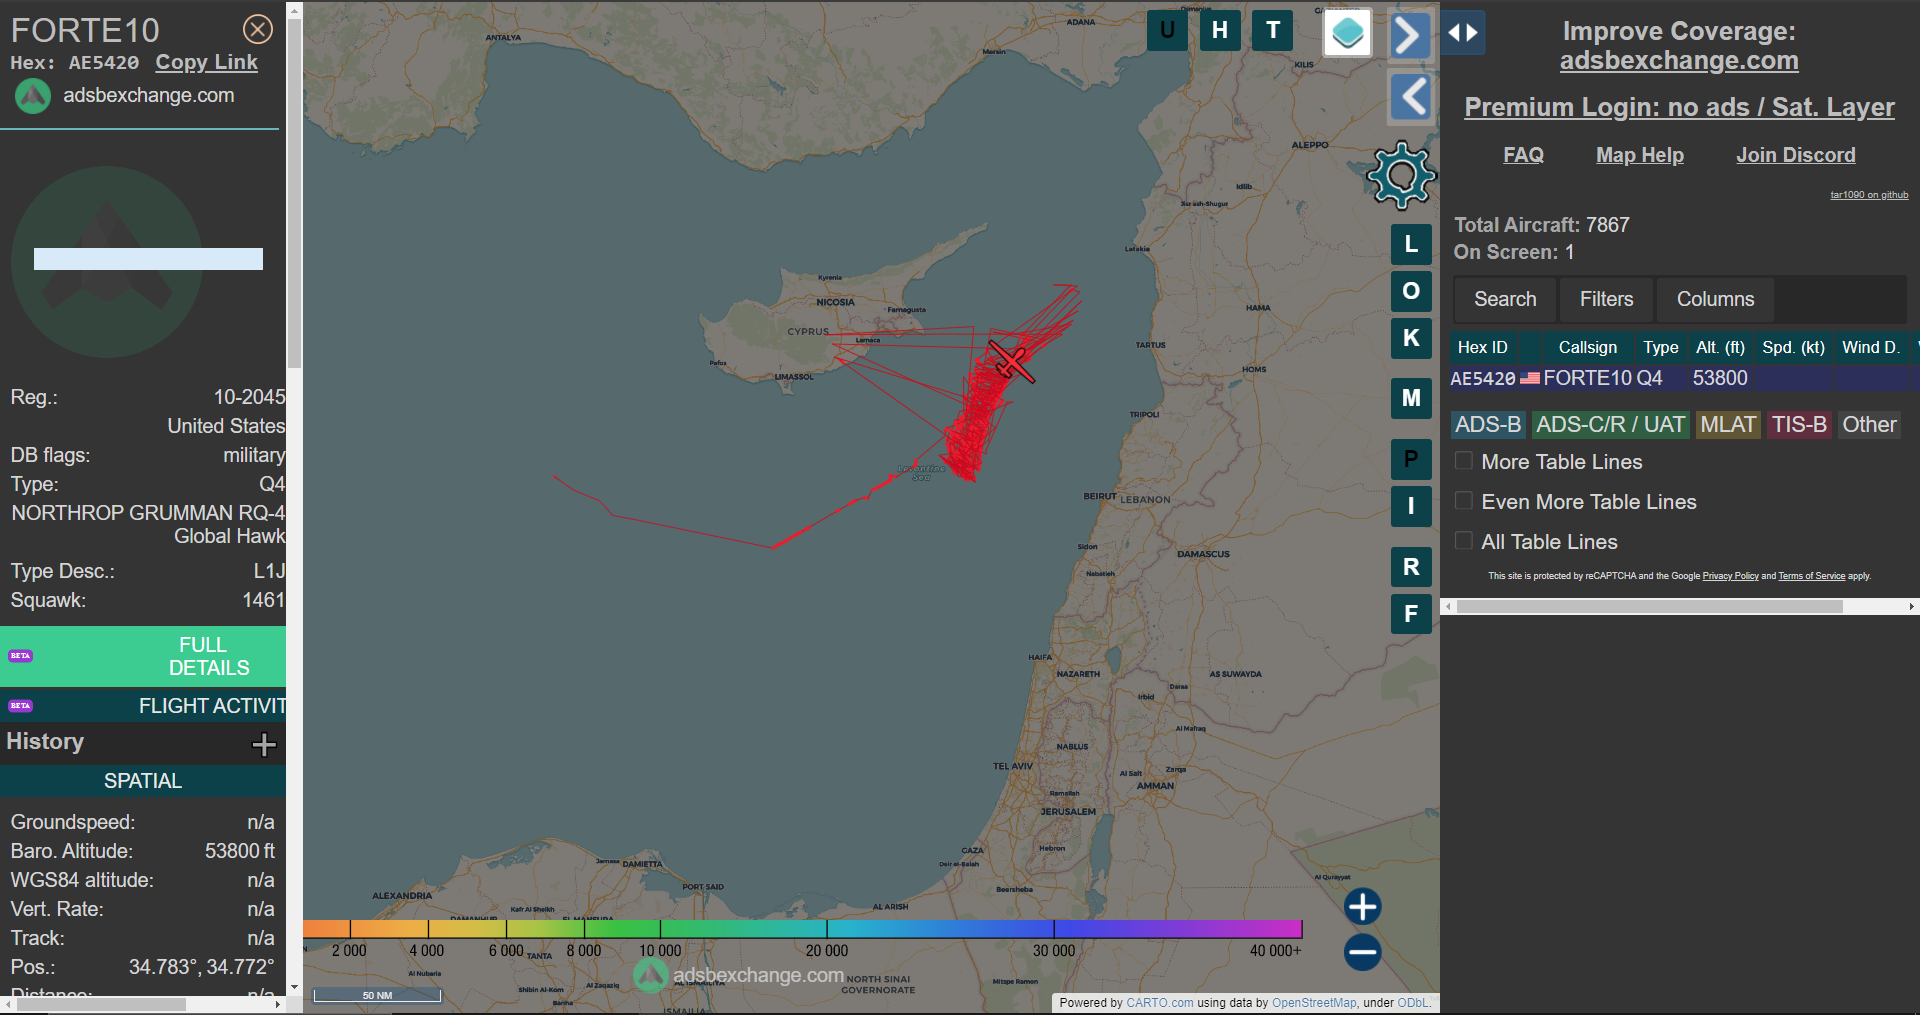
Task: Click the left chevron arrow button
Action: click(x=1411, y=97)
